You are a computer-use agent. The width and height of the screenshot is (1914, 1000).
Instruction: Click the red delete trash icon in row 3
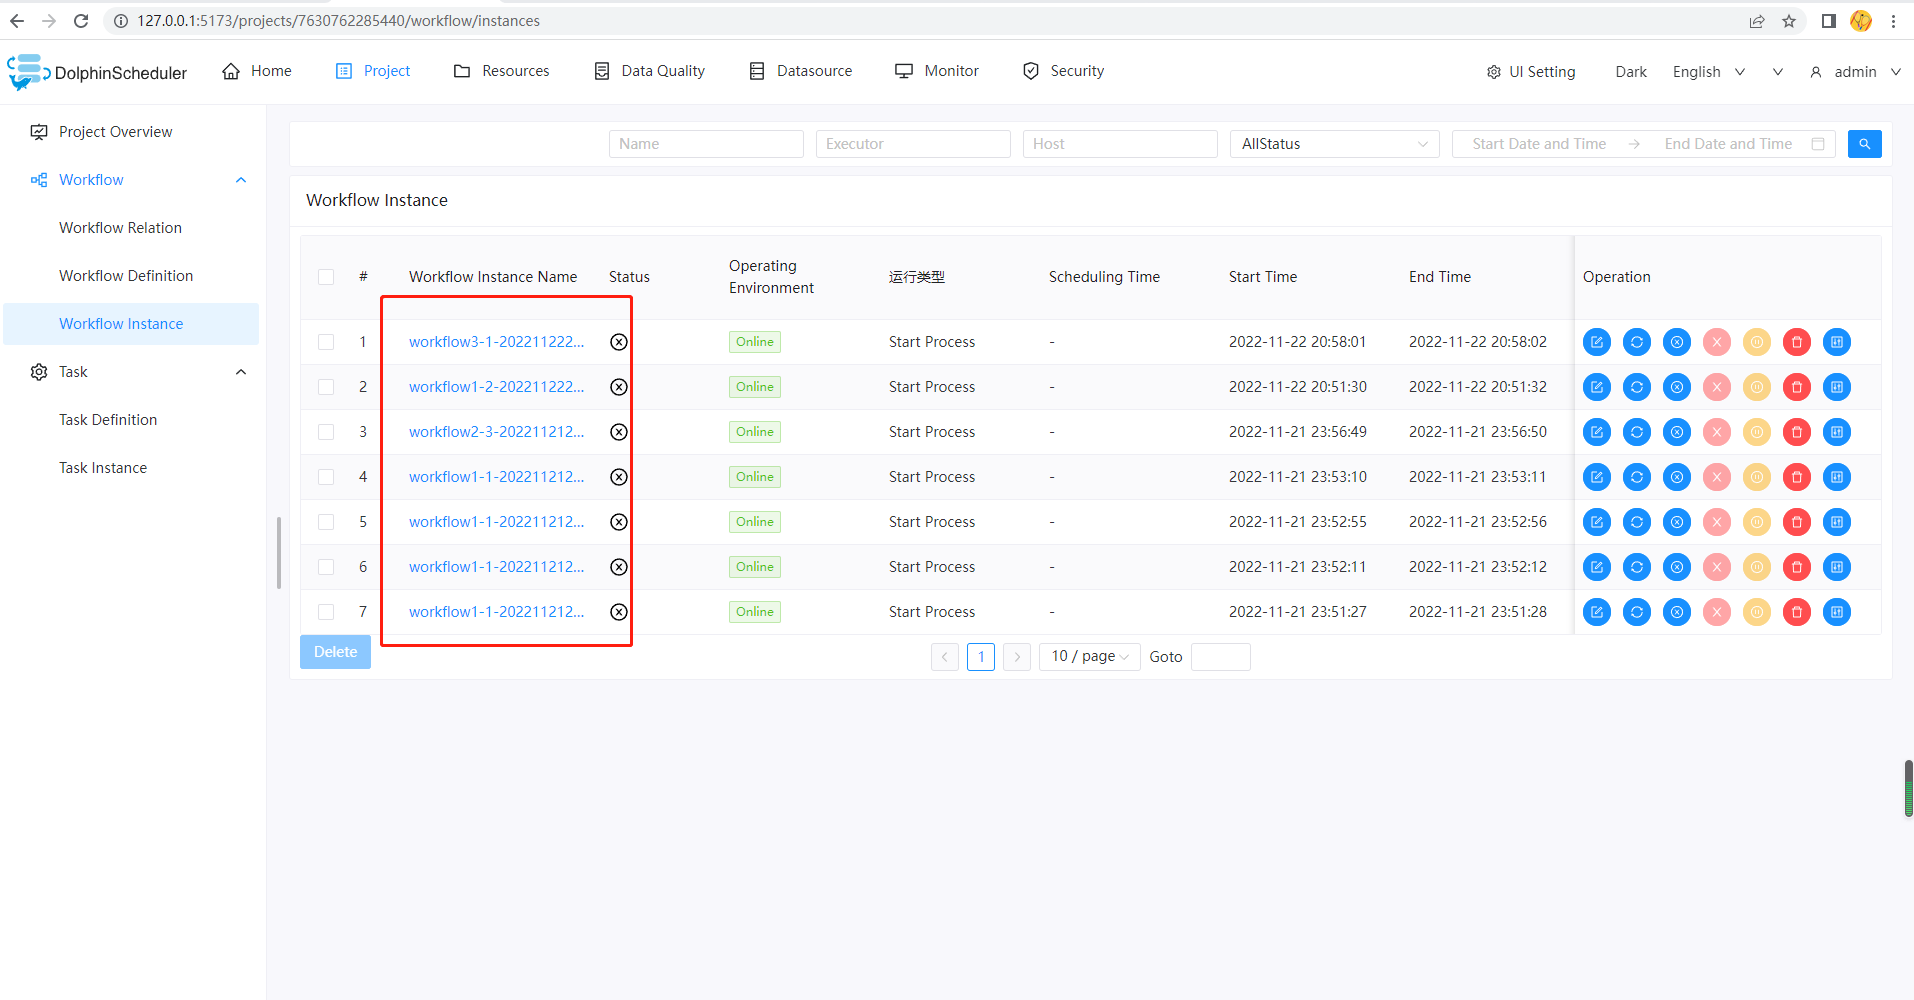[x=1797, y=432]
